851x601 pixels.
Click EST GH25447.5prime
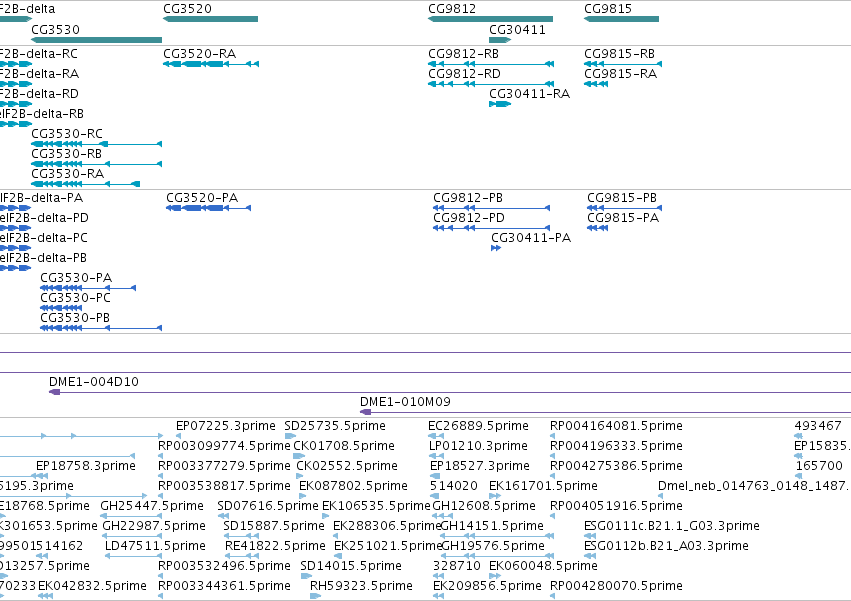(152, 506)
